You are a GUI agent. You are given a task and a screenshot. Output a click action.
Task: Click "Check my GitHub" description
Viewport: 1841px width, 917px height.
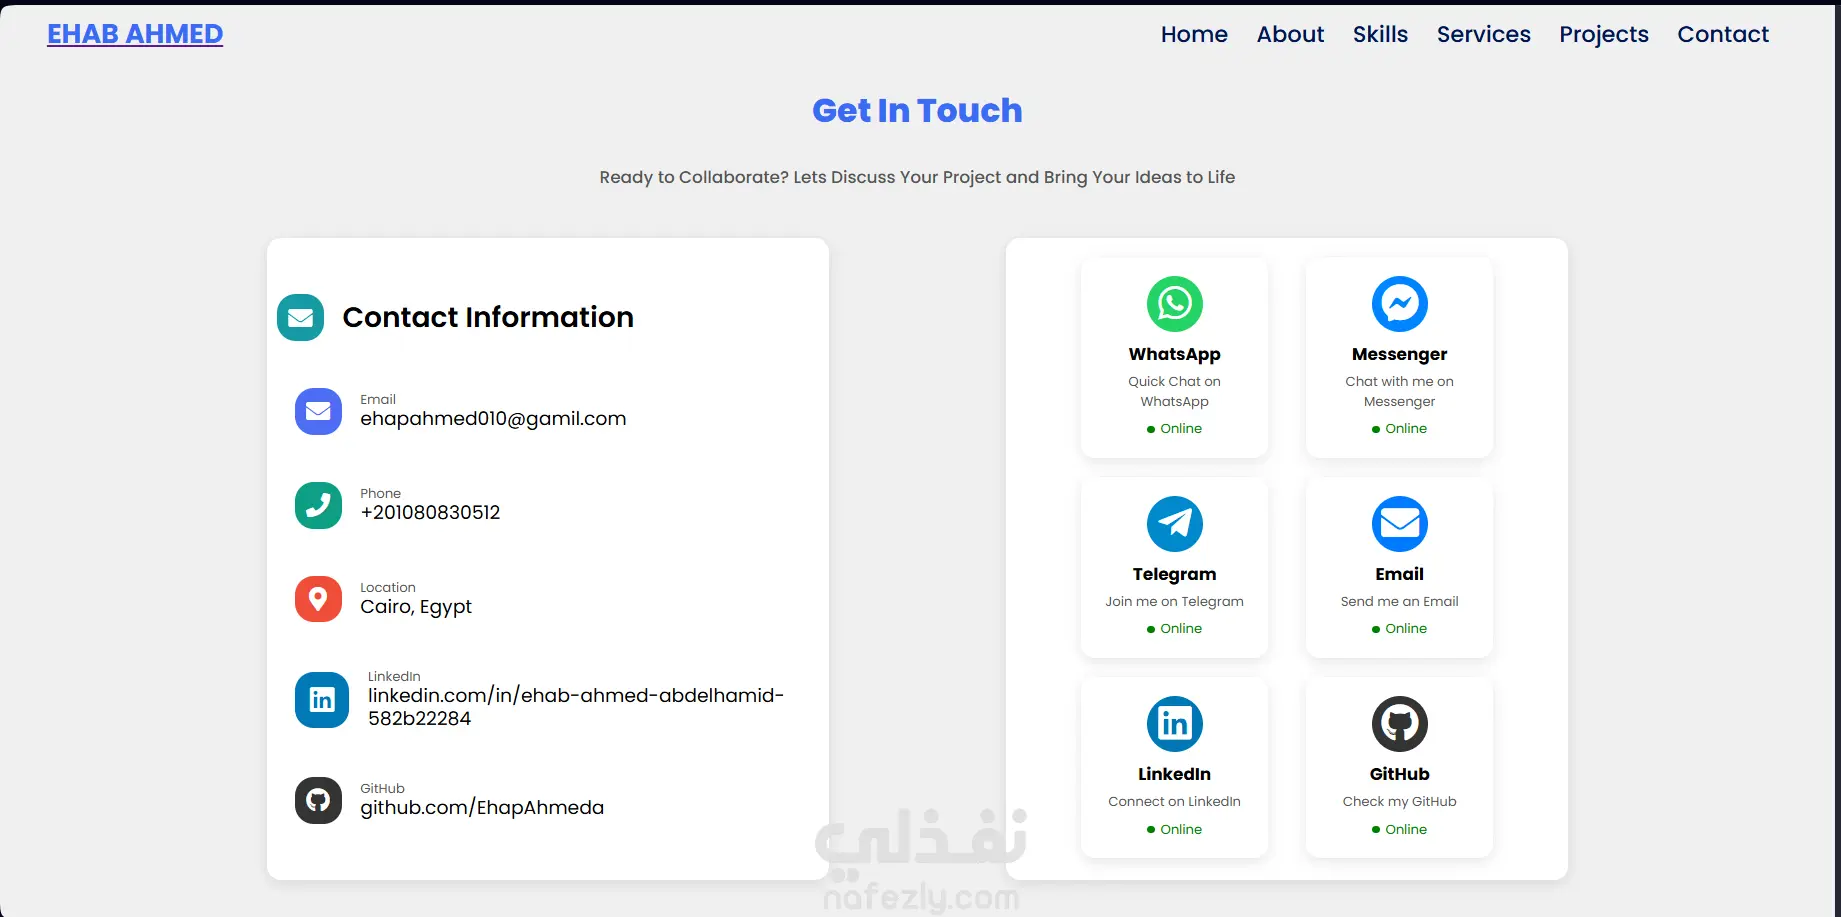point(1400,801)
